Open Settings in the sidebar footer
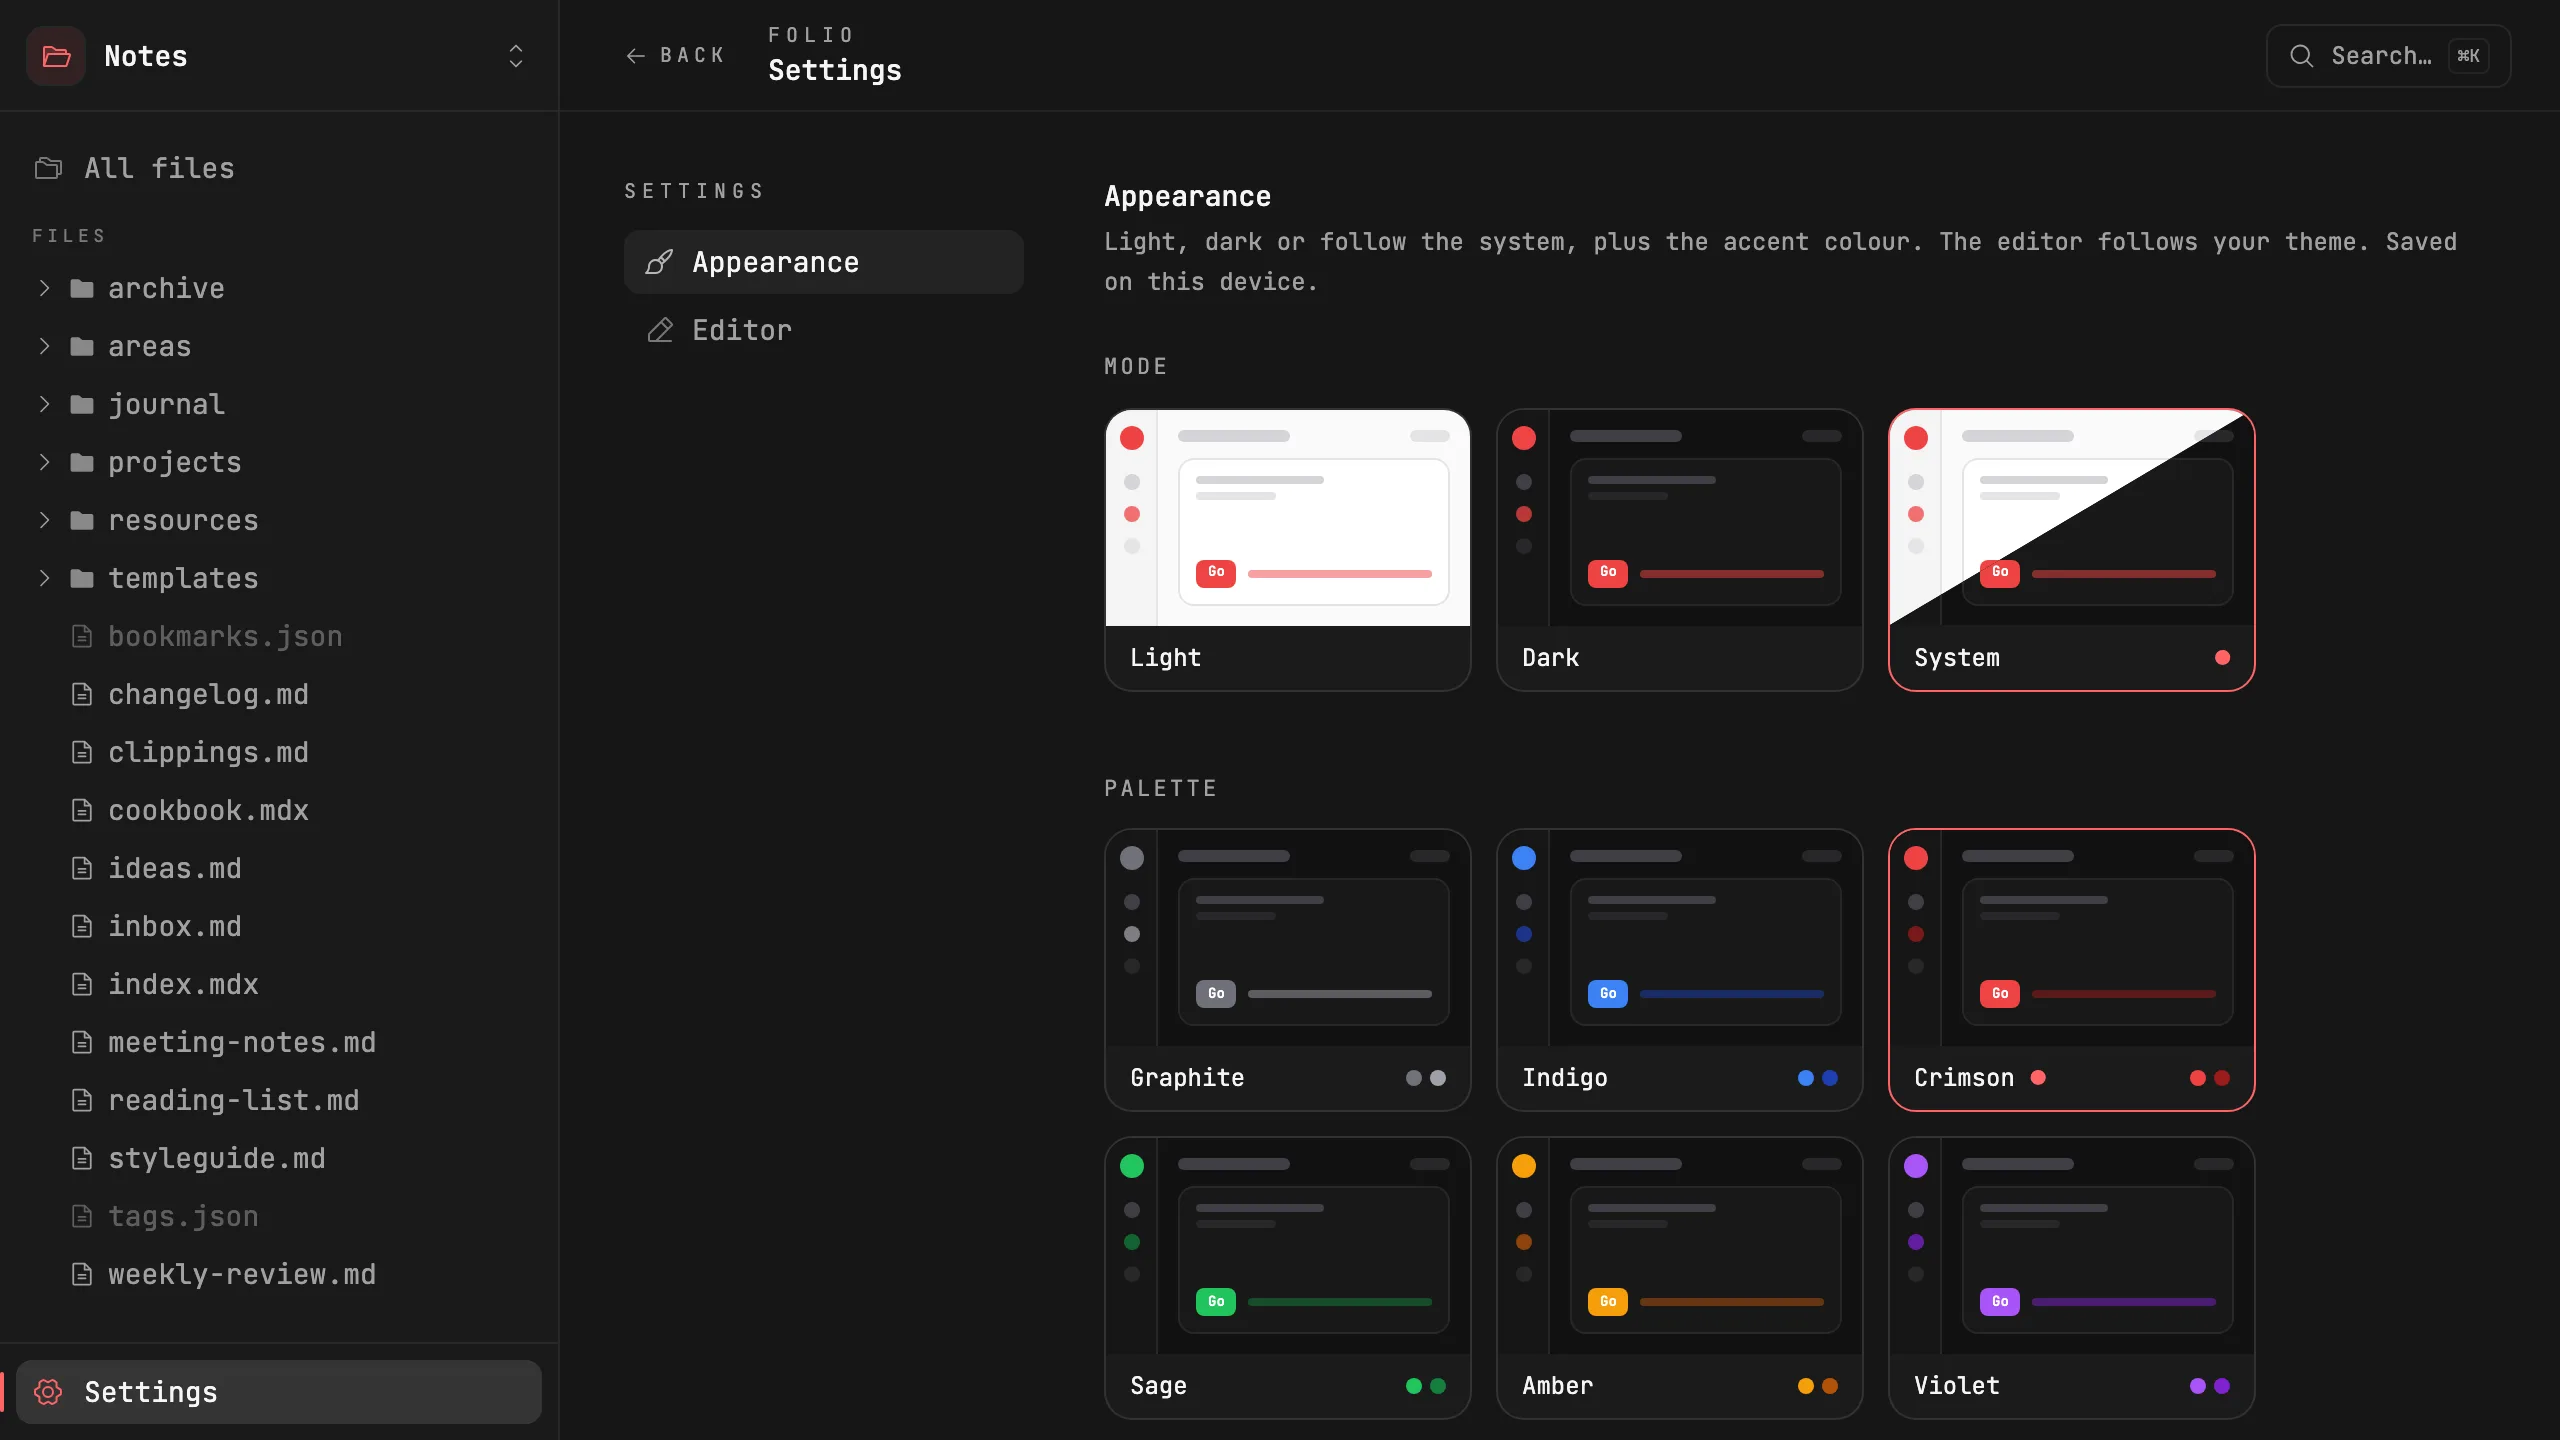The width and height of the screenshot is (2560, 1440). [x=279, y=1392]
